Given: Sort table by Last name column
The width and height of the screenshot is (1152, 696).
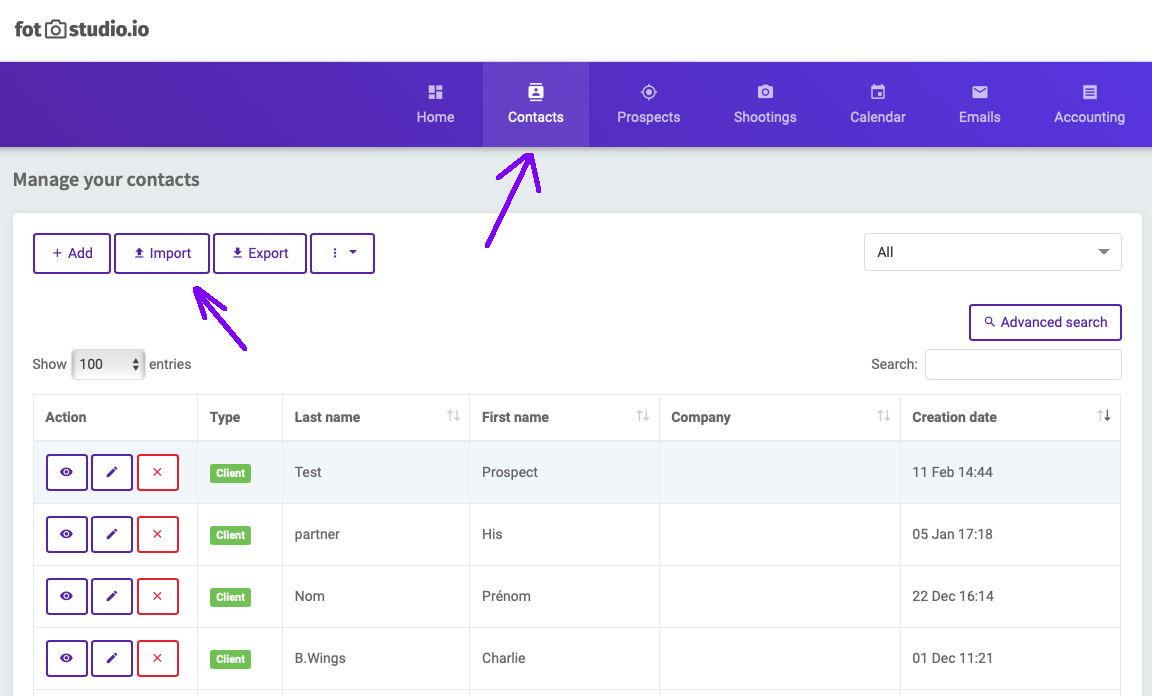Looking at the screenshot, I should (x=375, y=417).
